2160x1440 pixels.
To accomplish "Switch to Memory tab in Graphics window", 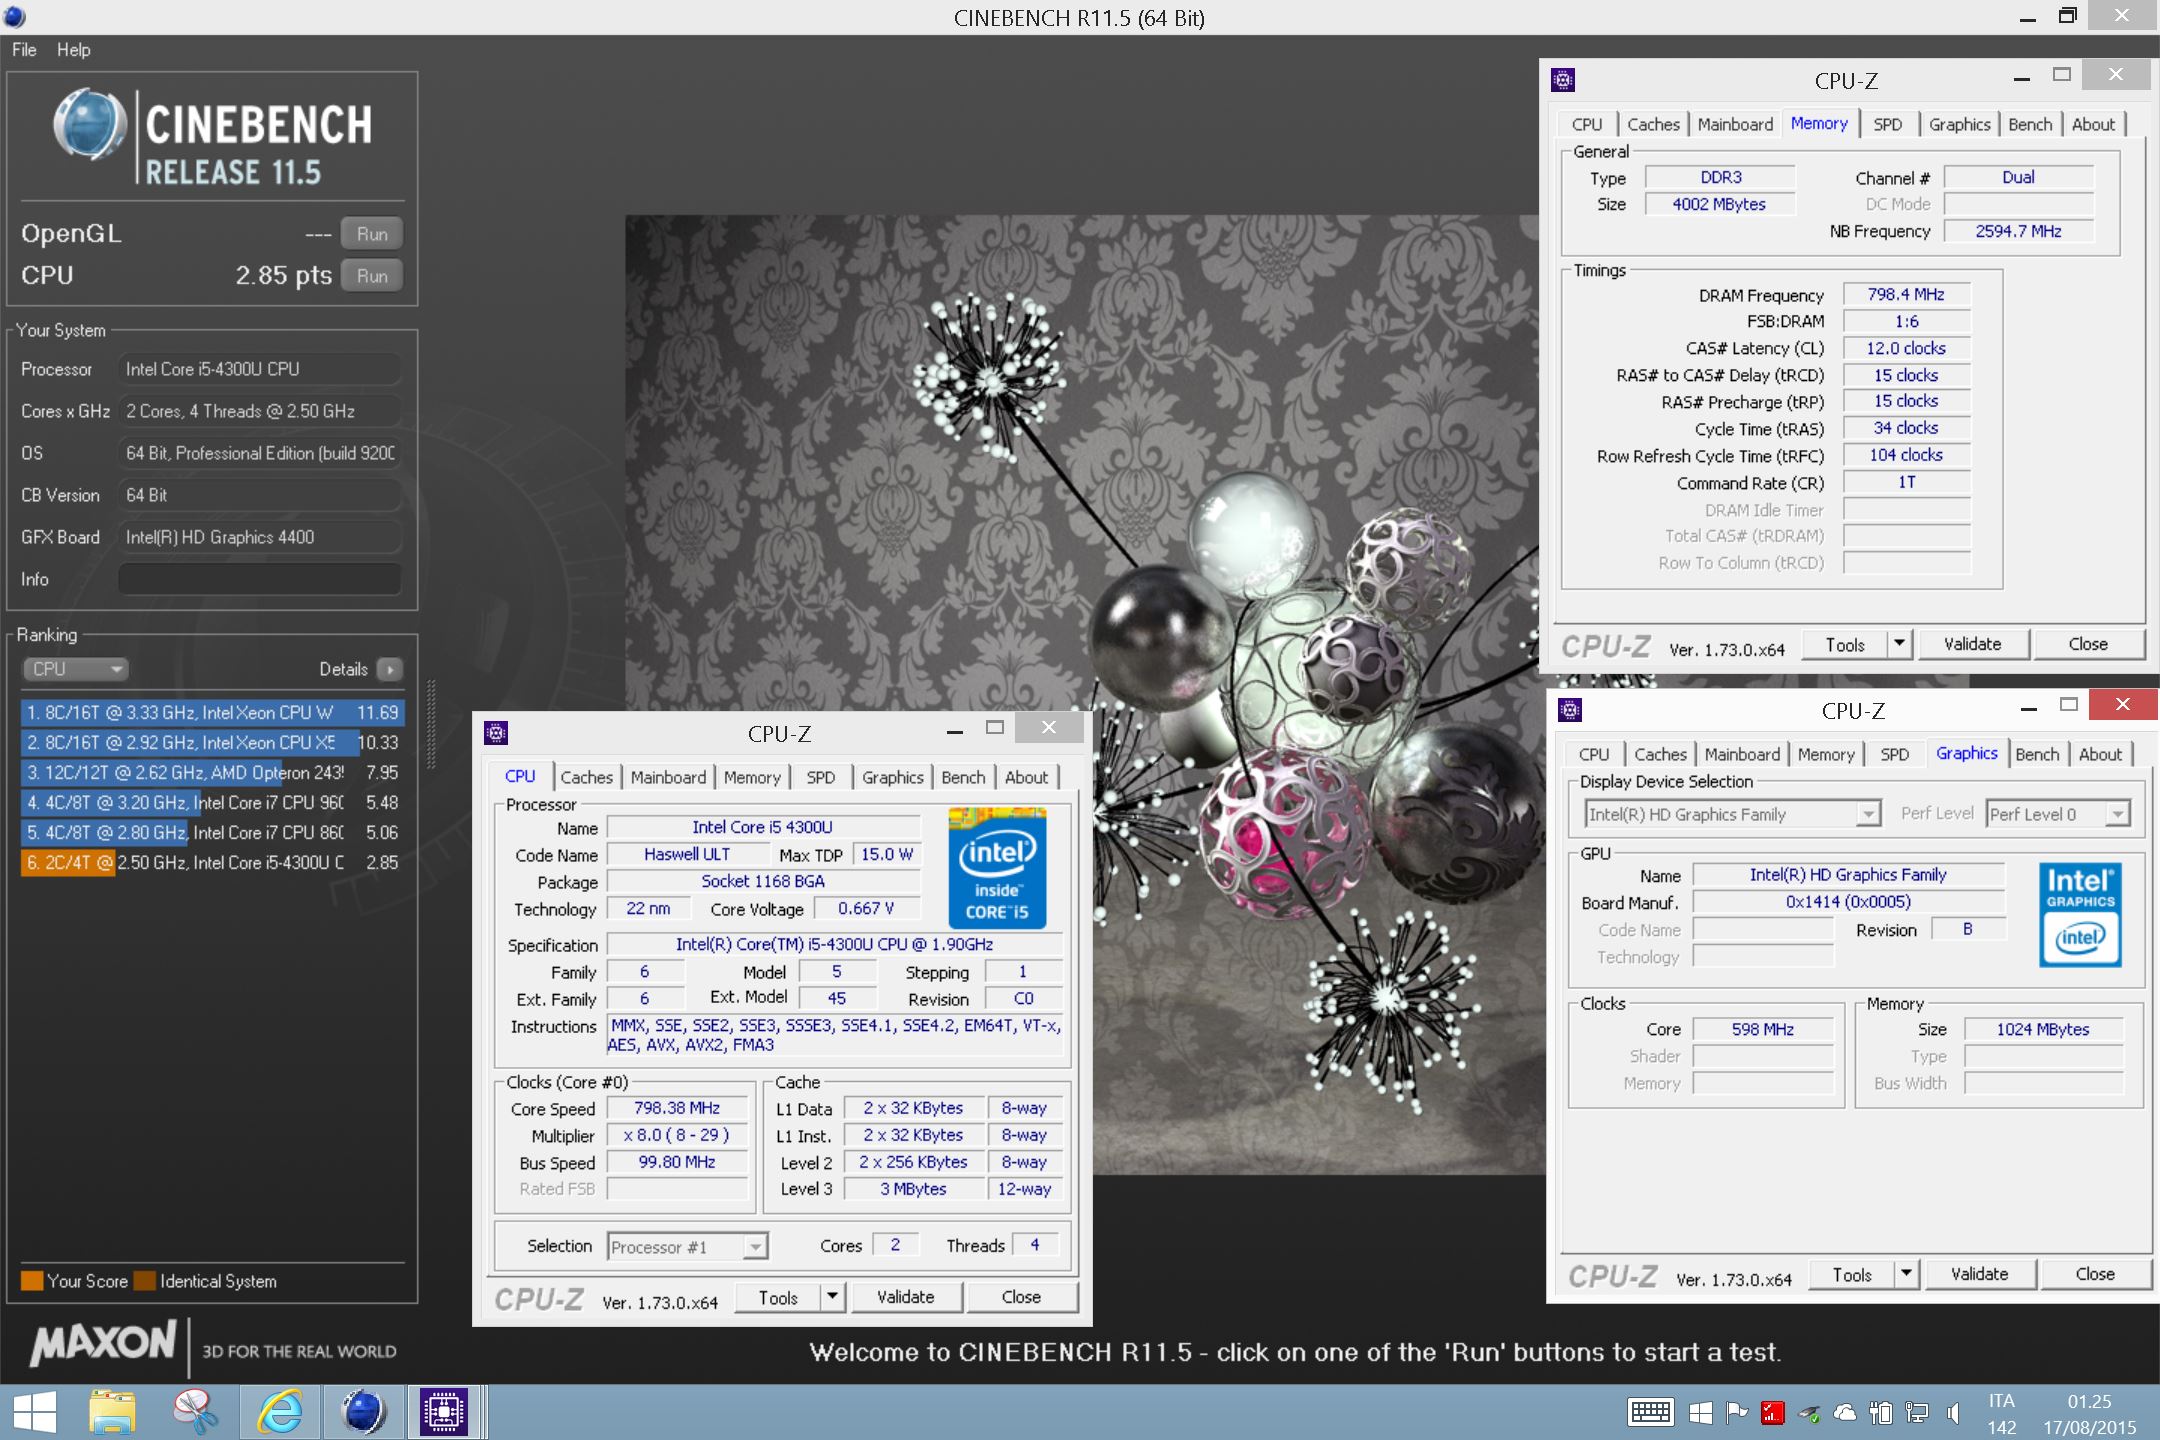I will click(1826, 754).
